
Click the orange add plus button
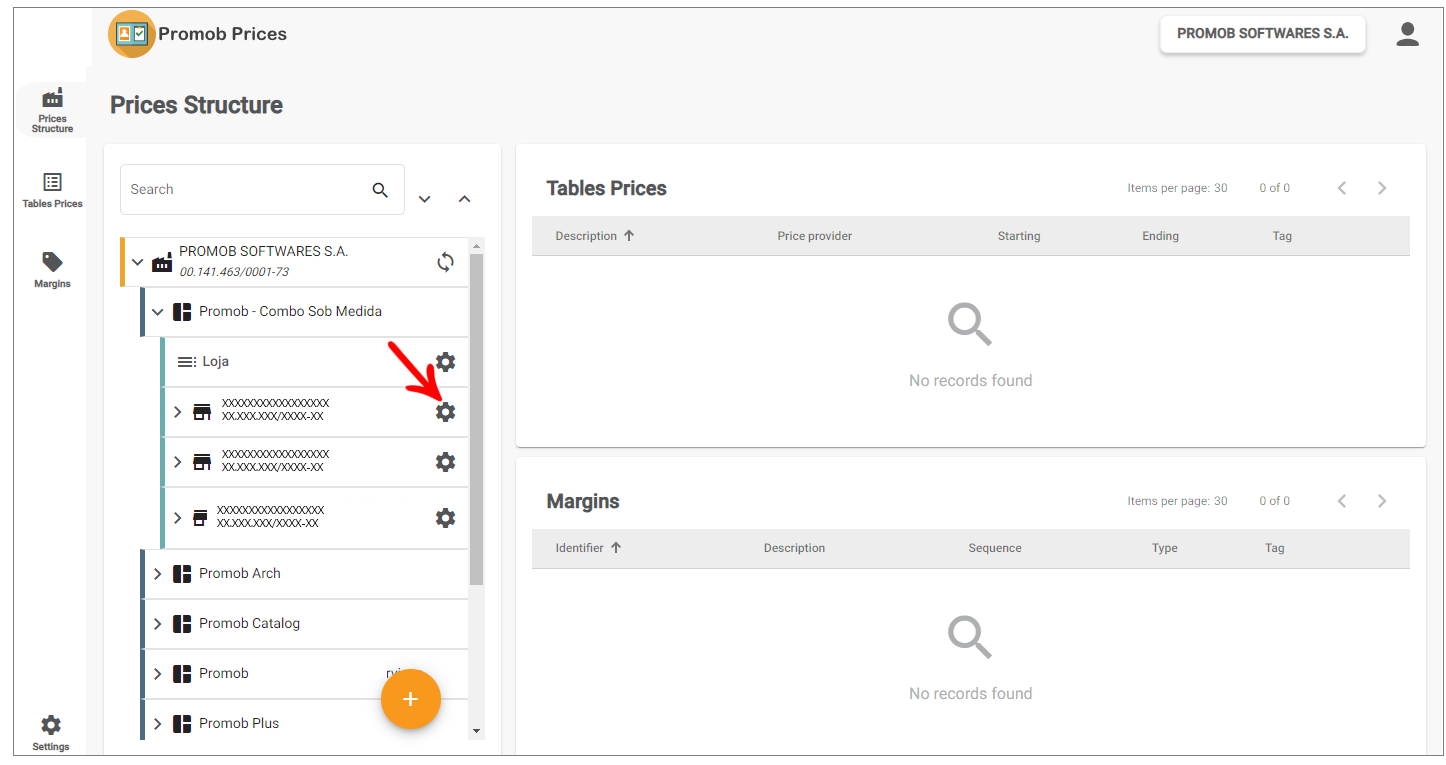pyautogui.click(x=411, y=699)
